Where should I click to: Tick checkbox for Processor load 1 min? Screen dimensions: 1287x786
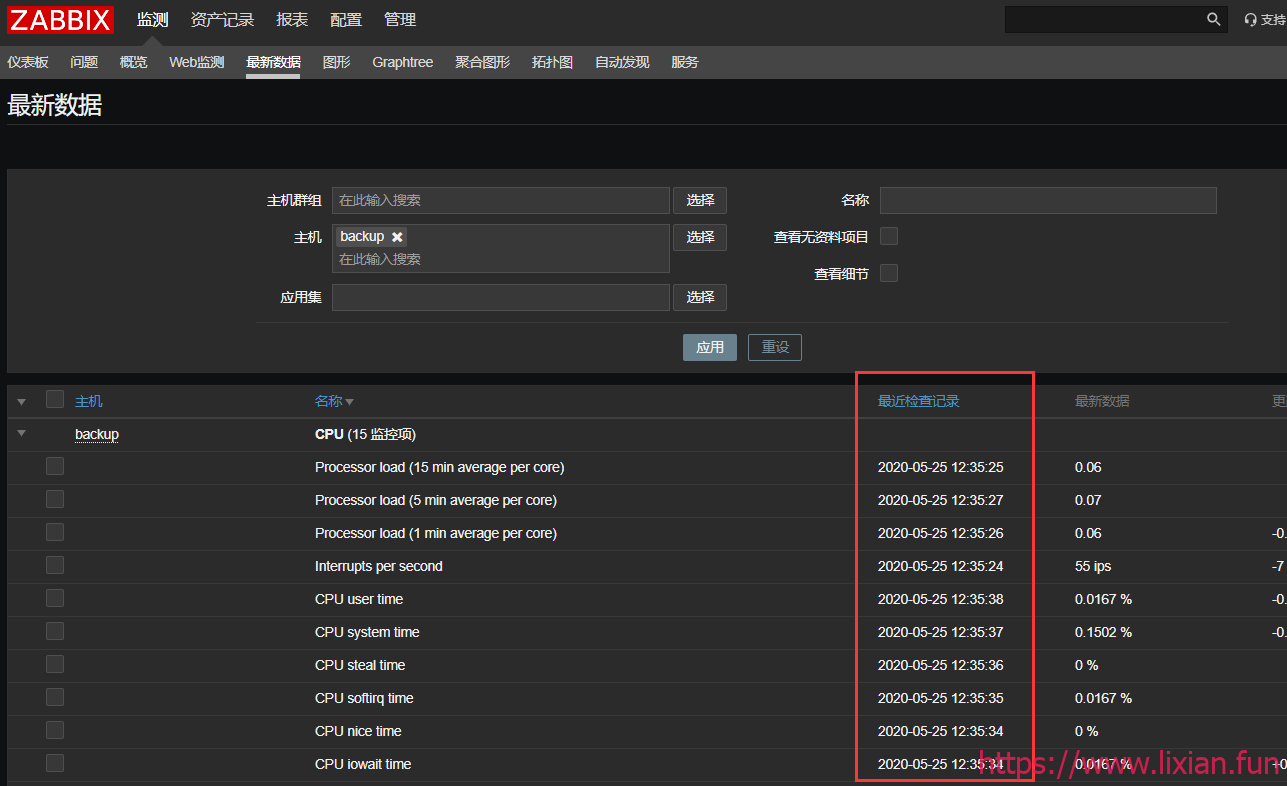point(55,532)
